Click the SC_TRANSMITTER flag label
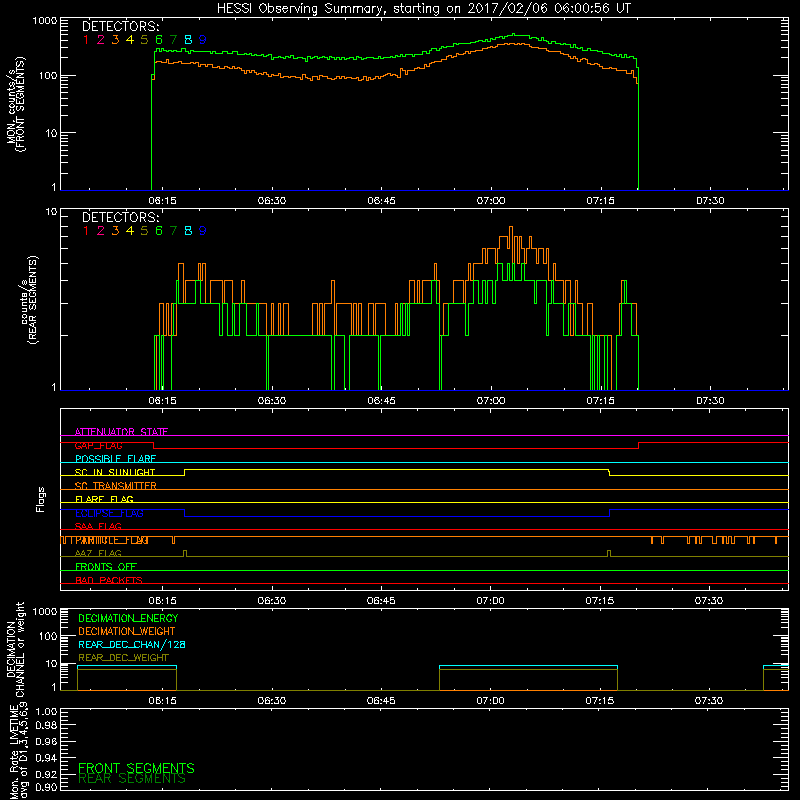 coord(115,486)
